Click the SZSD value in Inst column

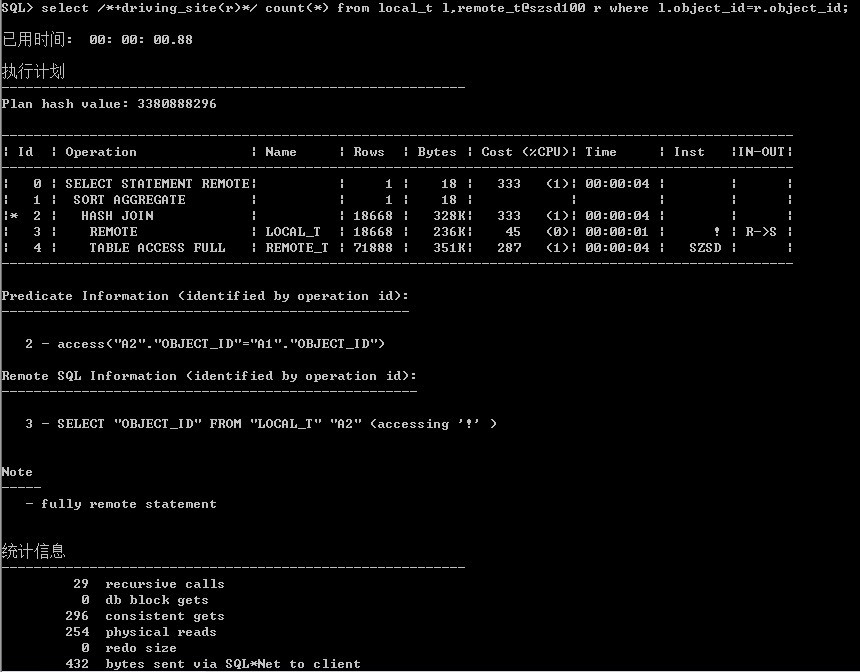[x=705, y=247]
